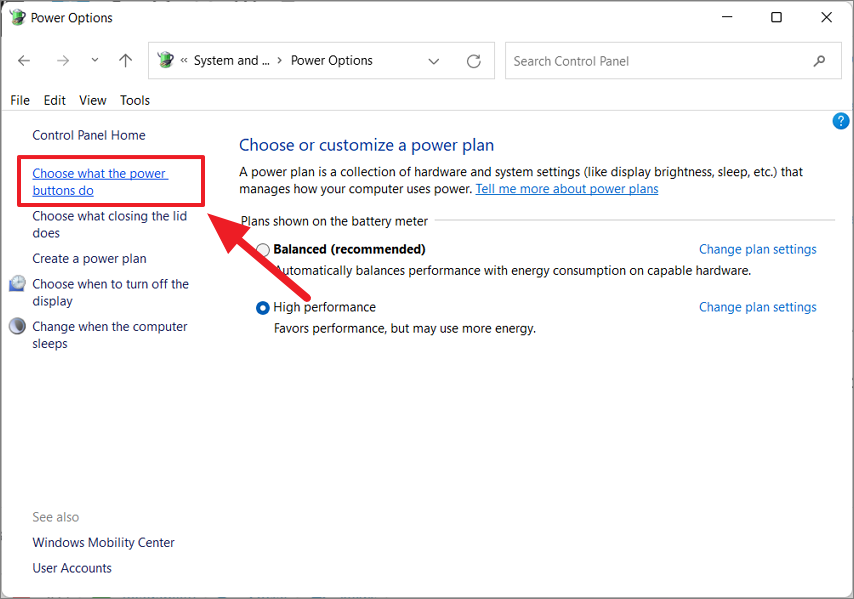Viewport: 854px width, 599px height.
Task: Click the Forward navigation arrow
Action: pos(63,60)
